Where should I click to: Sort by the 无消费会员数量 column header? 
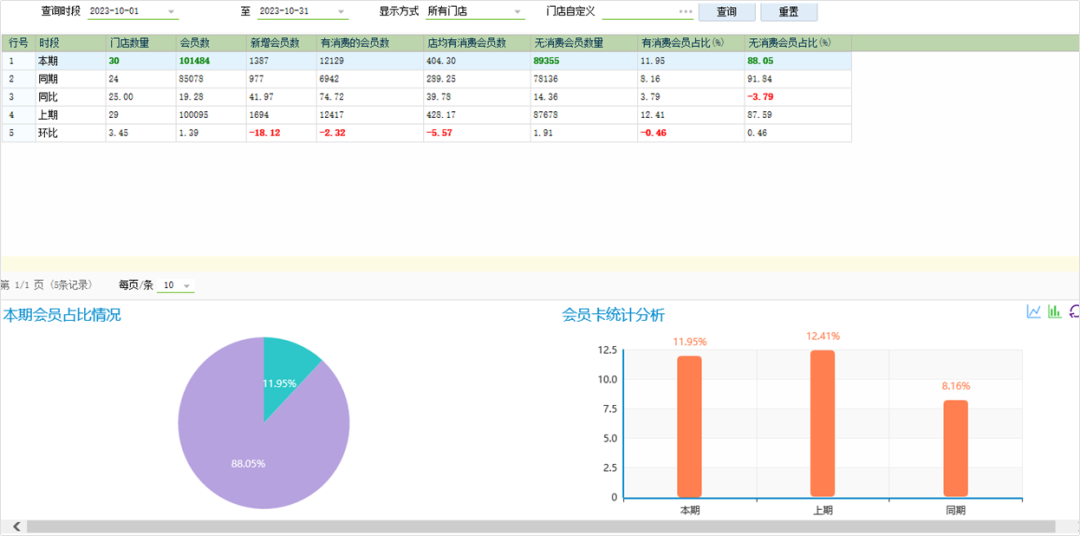point(584,43)
